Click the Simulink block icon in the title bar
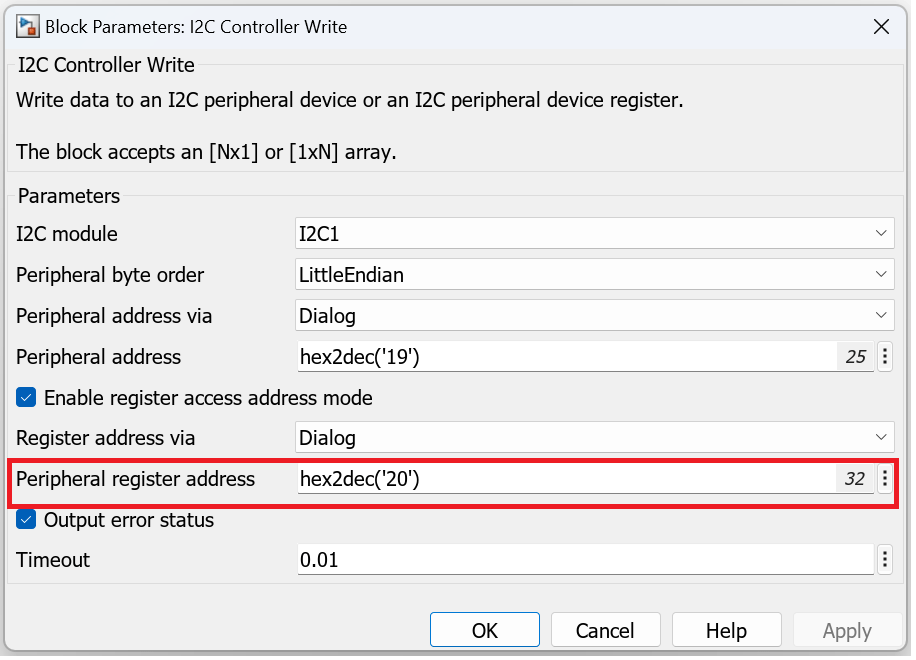The image size is (916, 660). coord(26,26)
